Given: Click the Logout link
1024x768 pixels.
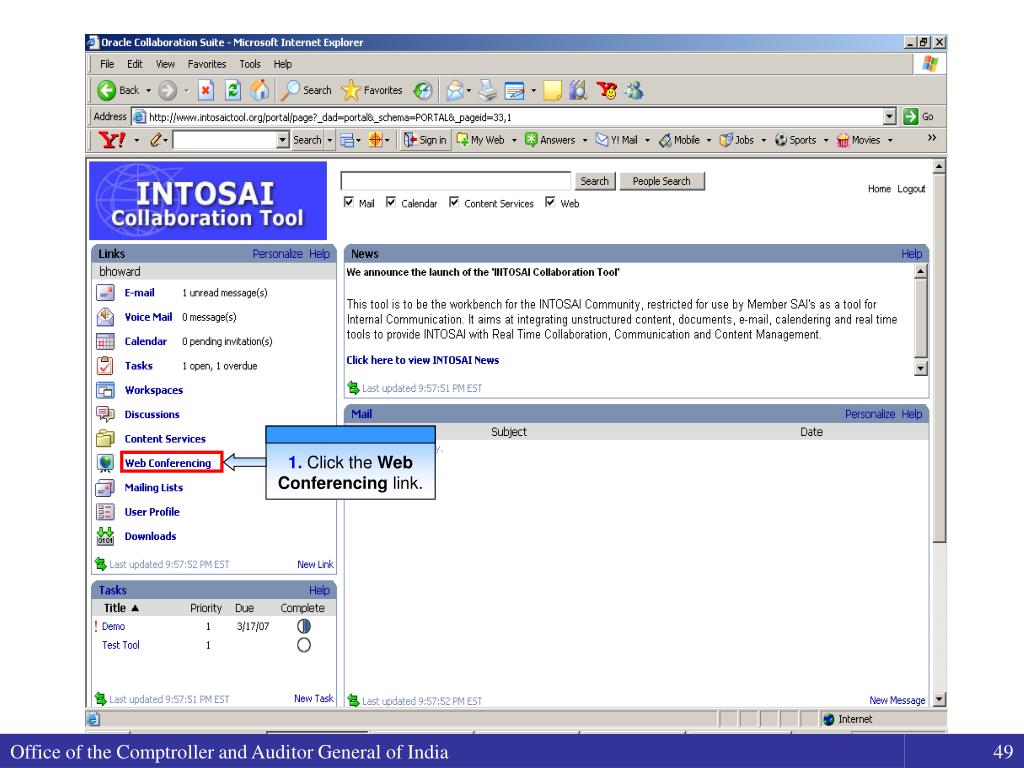Looking at the screenshot, I should click(911, 189).
